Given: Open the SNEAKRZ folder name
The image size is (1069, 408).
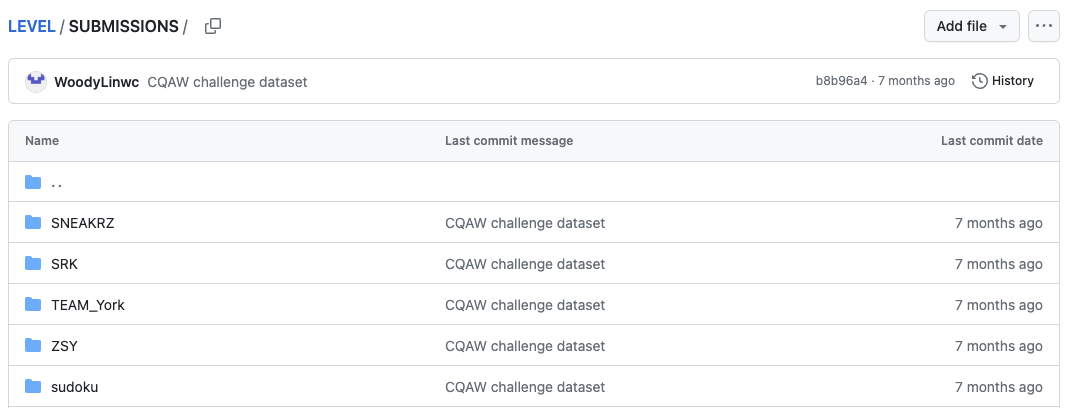Looking at the screenshot, I should pos(82,223).
